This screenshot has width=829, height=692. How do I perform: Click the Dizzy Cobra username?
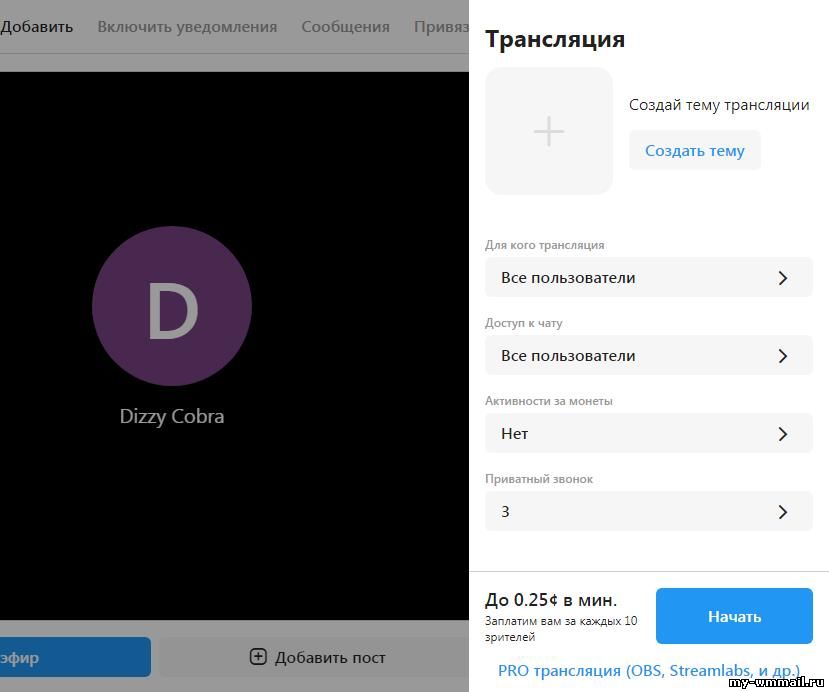click(172, 417)
